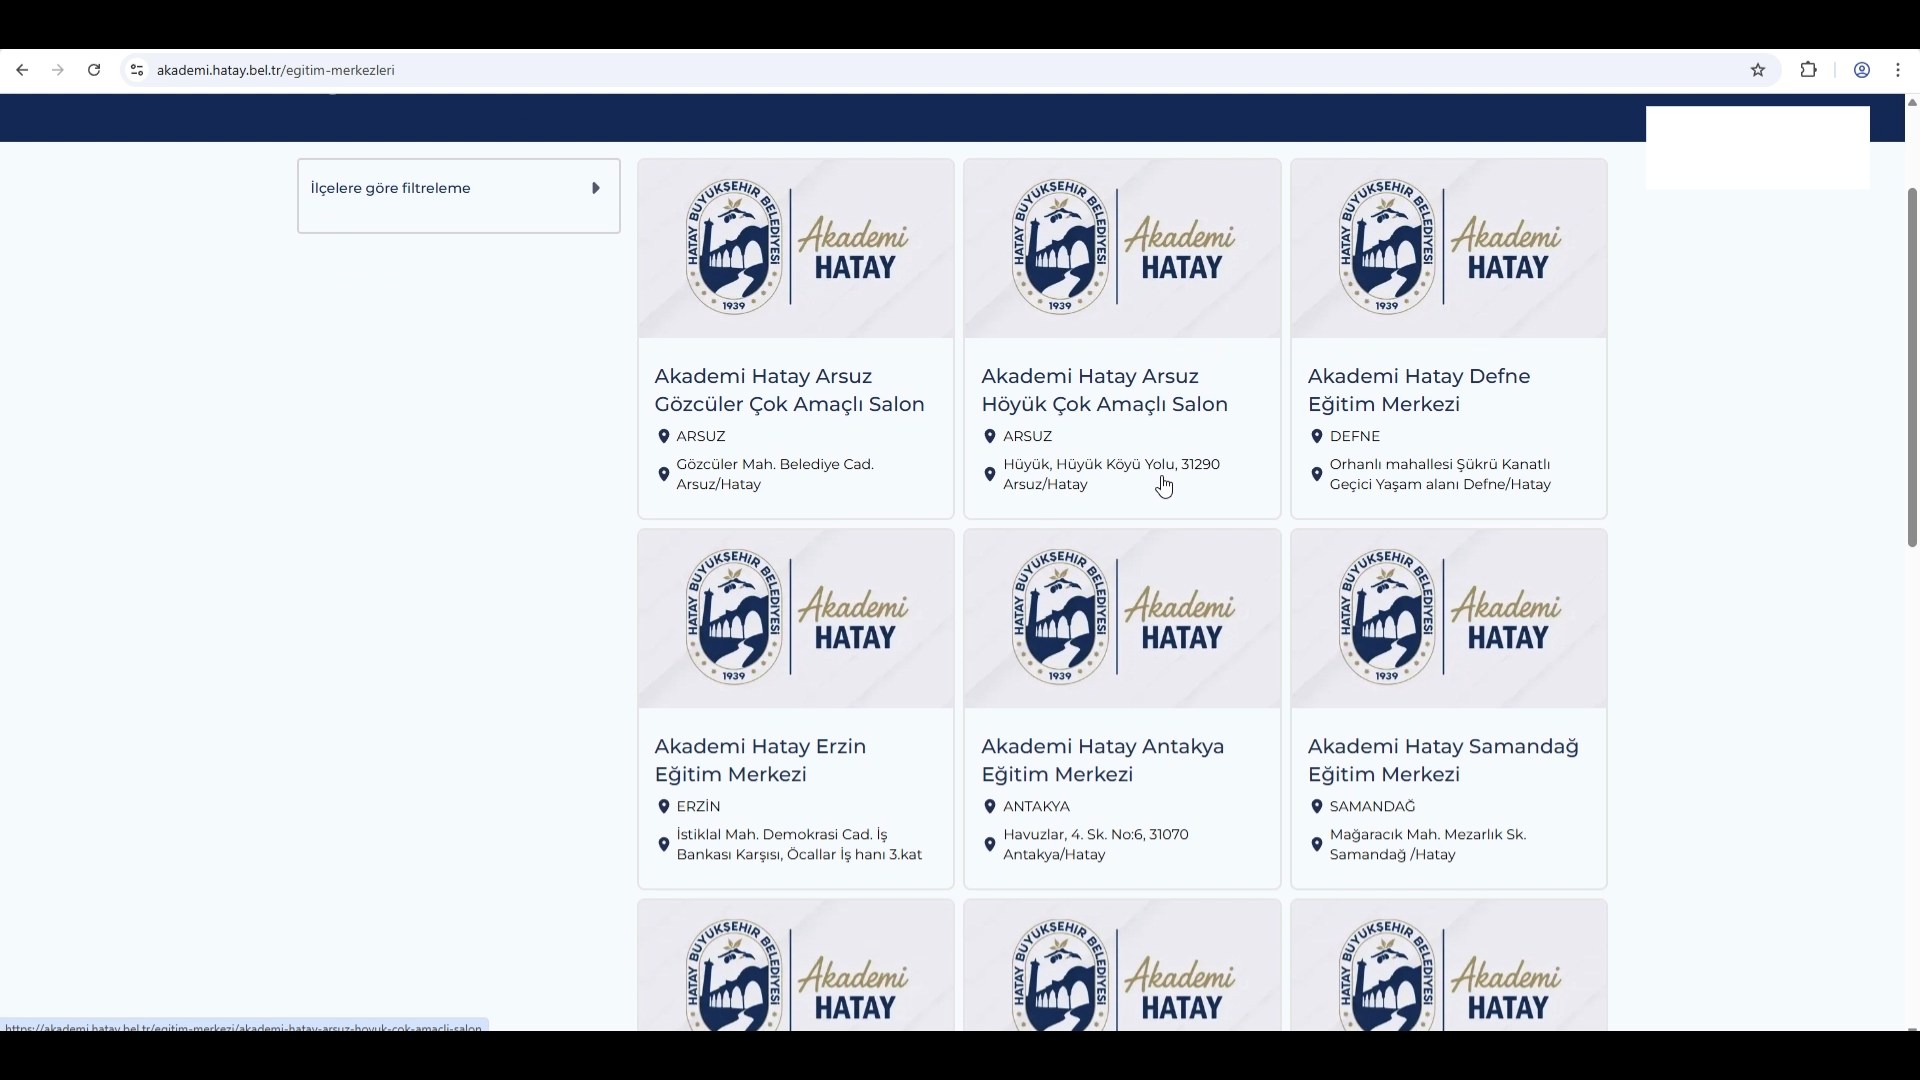Reload the current page
The image size is (1920, 1080).
click(94, 70)
